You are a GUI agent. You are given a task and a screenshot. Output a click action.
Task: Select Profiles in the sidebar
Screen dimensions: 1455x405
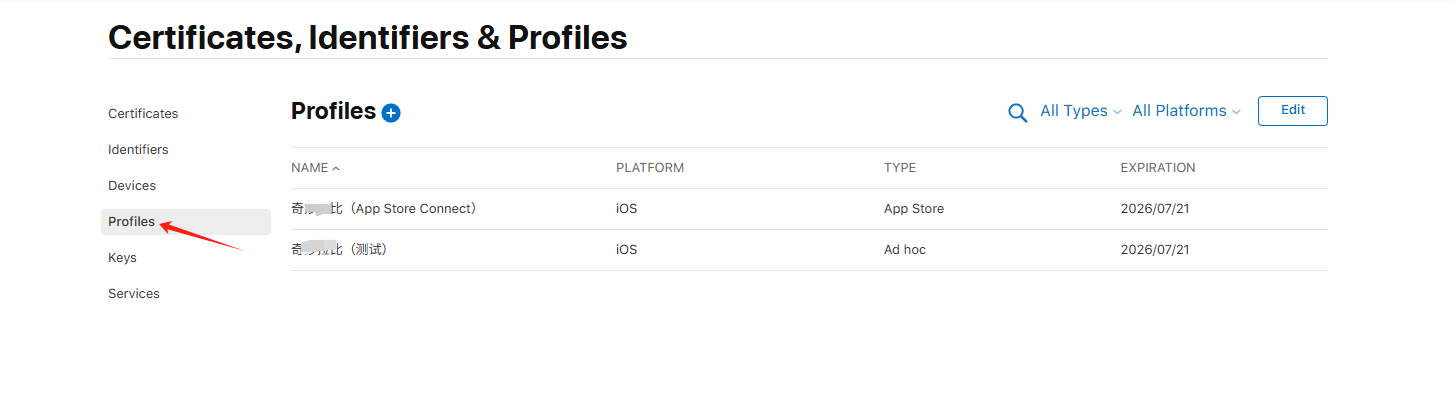[186, 222]
